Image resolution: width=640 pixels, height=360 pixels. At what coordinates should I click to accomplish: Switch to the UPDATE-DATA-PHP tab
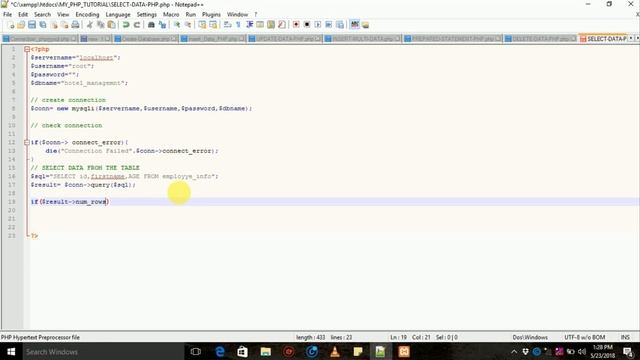(x=284, y=39)
